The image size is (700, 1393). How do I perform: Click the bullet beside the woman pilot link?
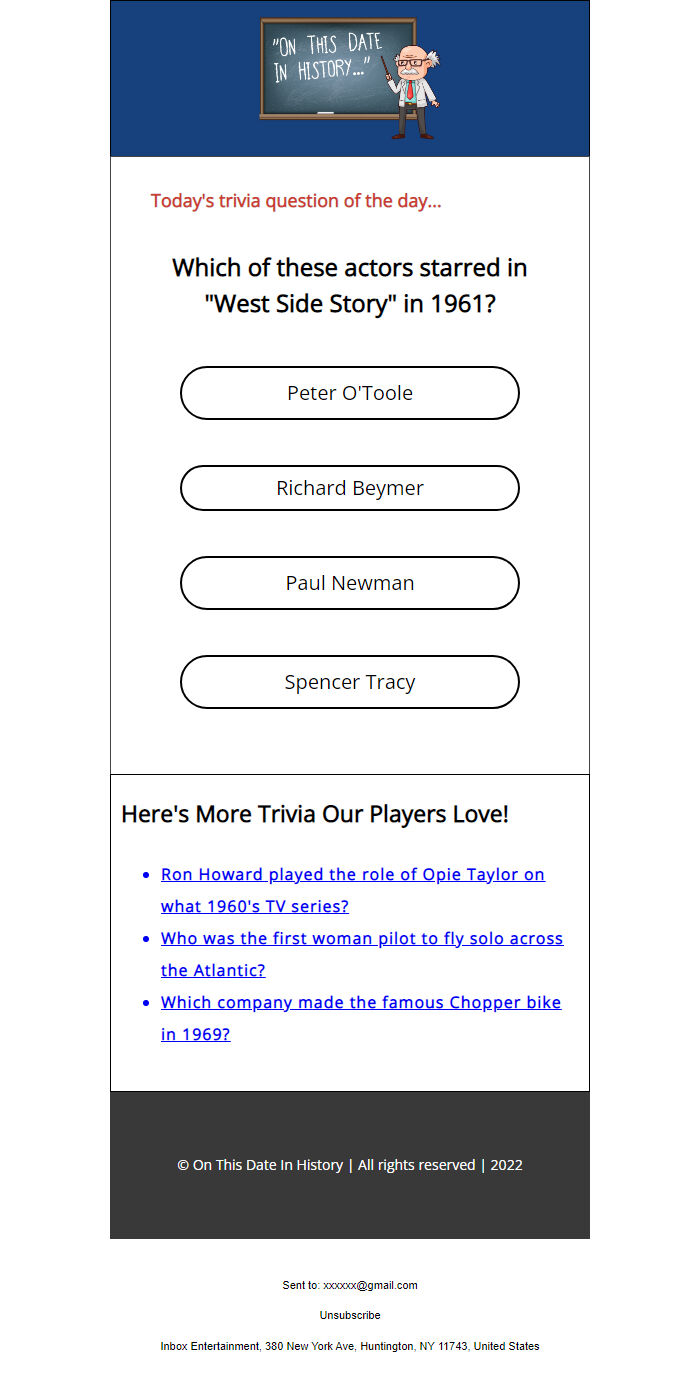[x=147, y=939]
